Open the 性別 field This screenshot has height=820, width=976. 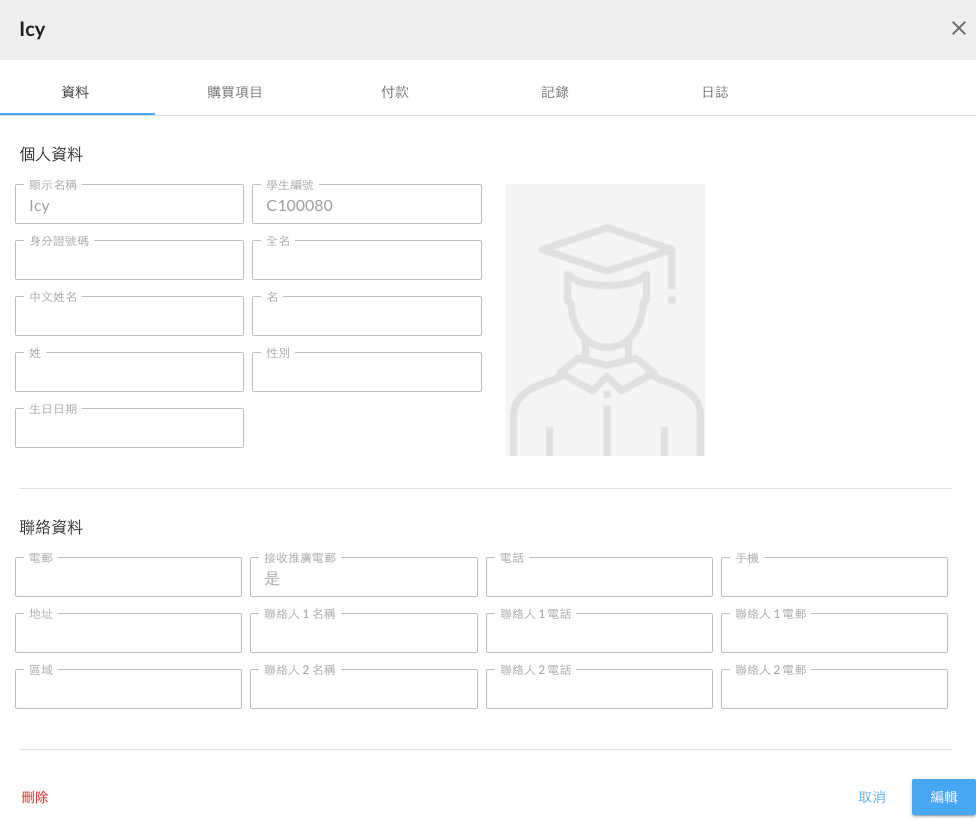click(367, 372)
